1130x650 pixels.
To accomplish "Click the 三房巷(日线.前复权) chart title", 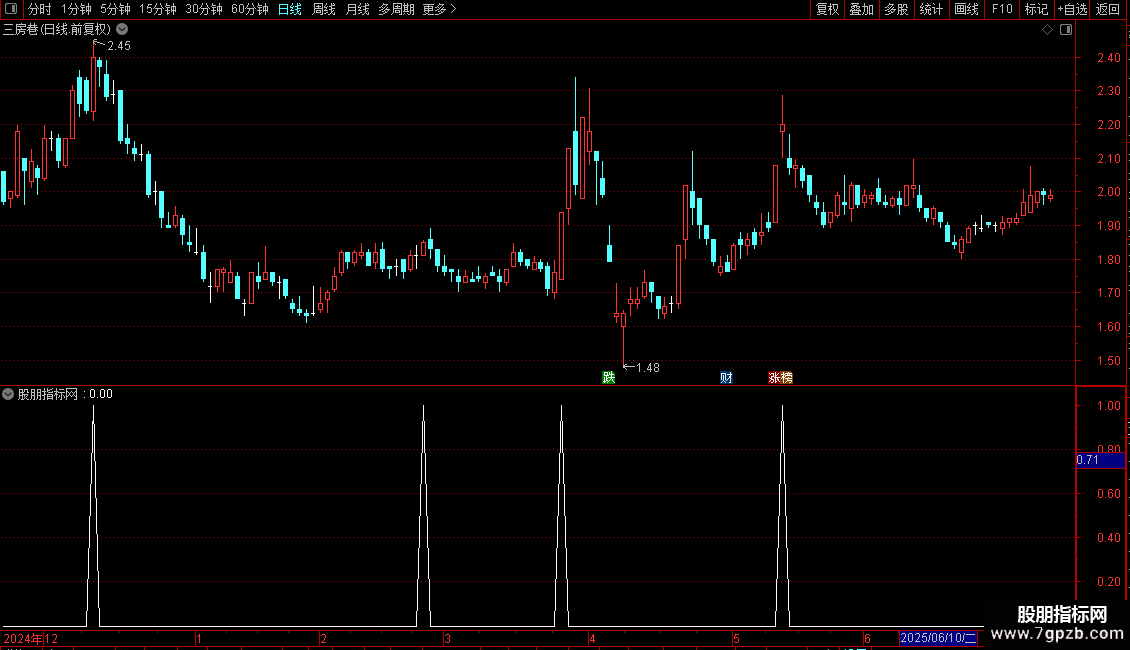I will click(x=57, y=30).
